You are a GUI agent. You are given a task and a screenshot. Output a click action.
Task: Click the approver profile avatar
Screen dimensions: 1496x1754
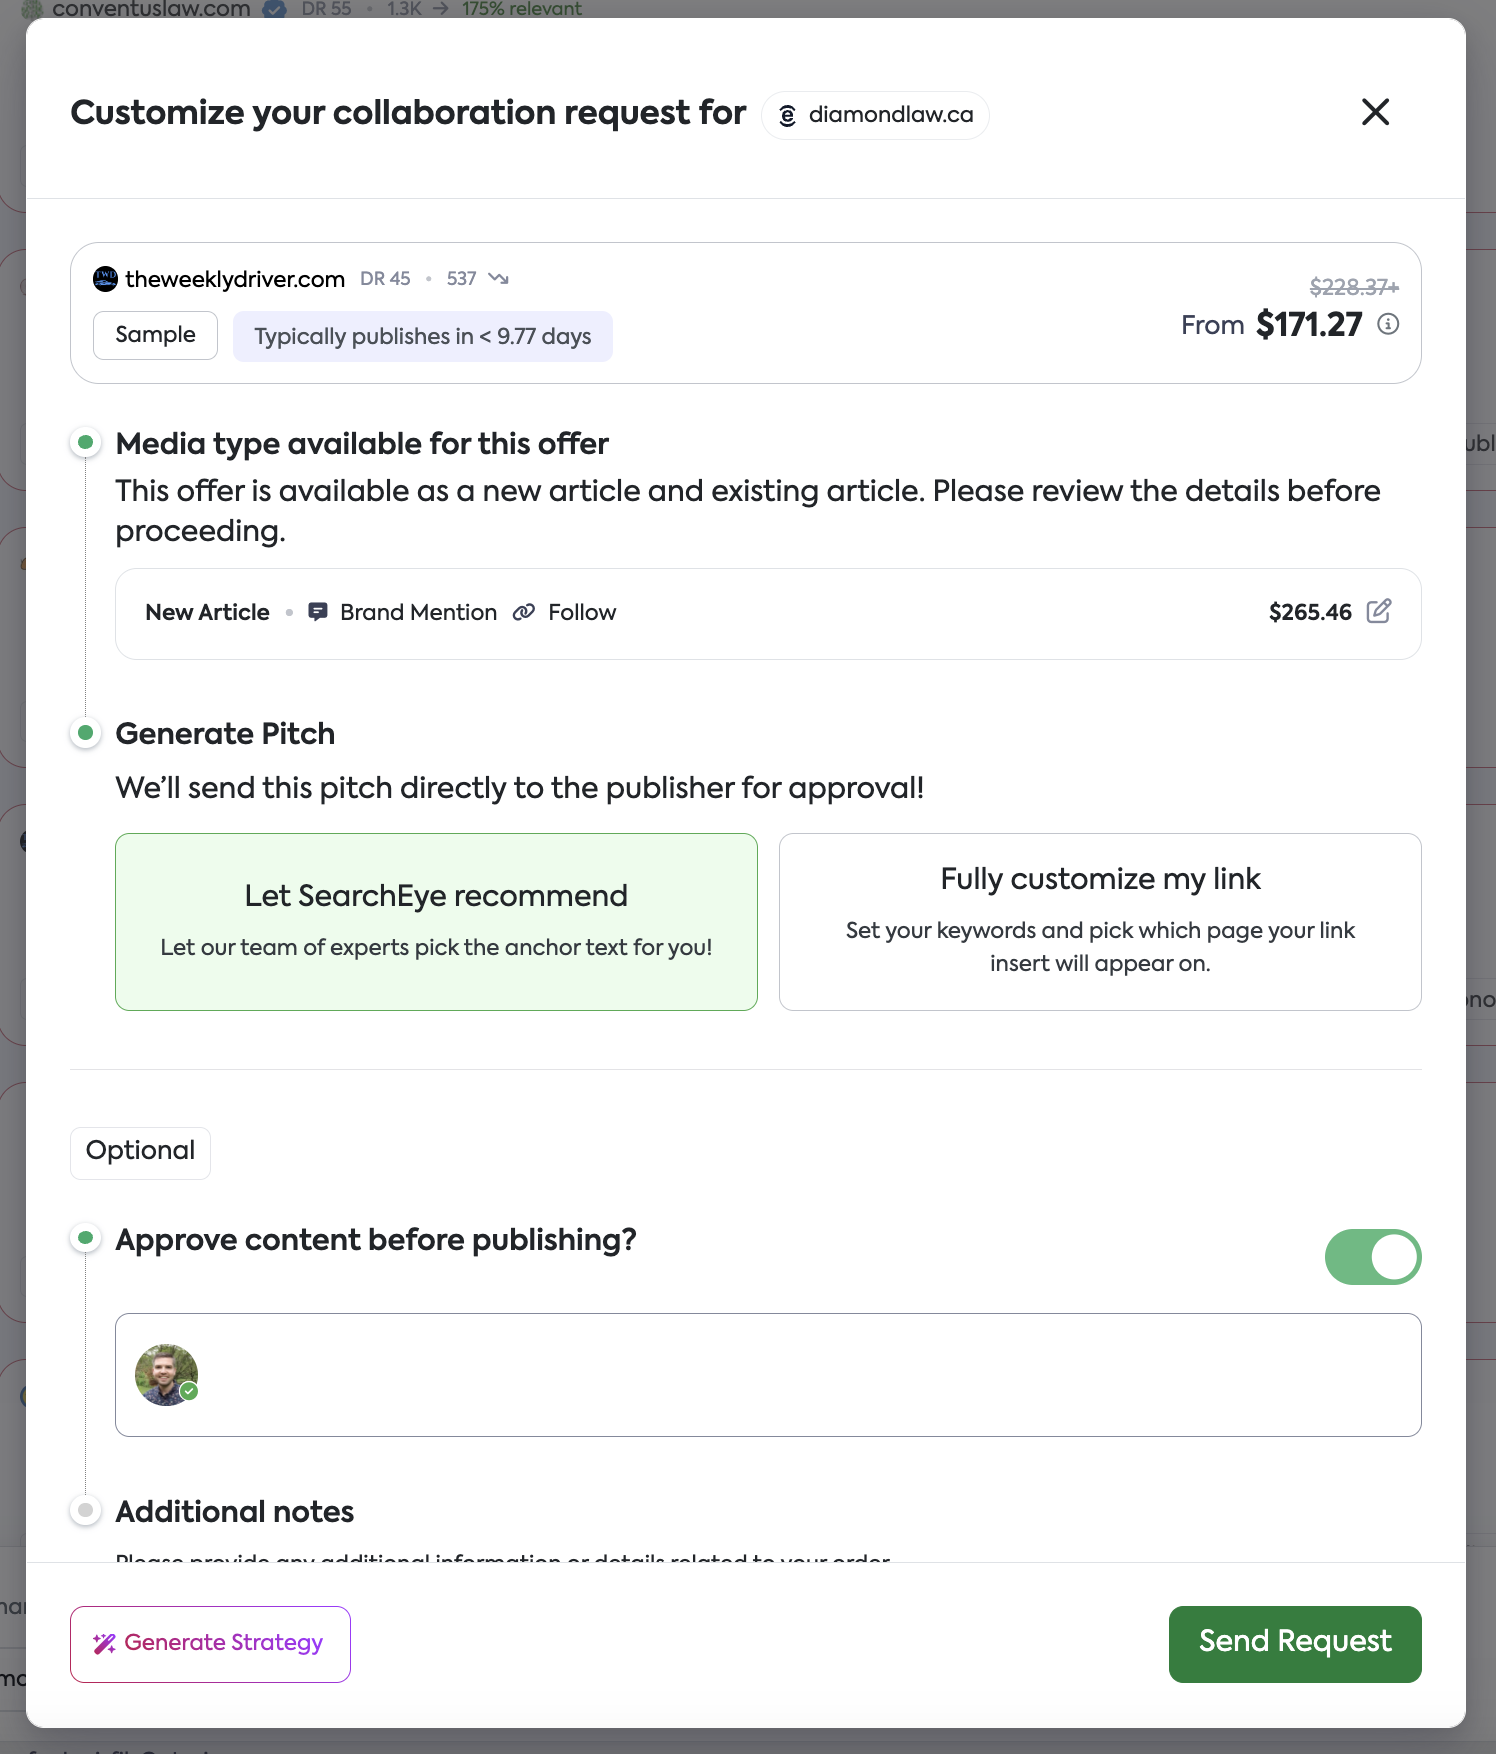pyautogui.click(x=166, y=1375)
